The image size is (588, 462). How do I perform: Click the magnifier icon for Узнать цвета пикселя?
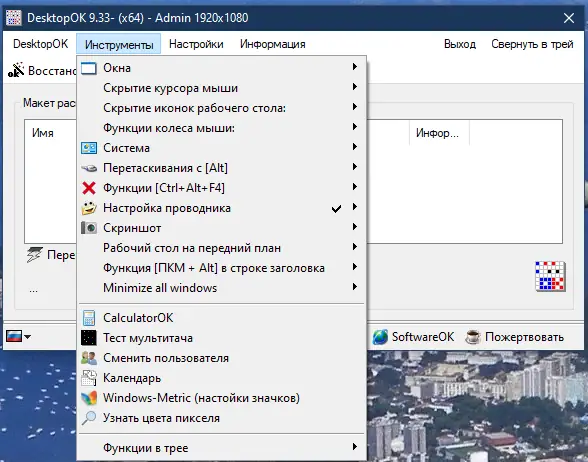(x=89, y=418)
